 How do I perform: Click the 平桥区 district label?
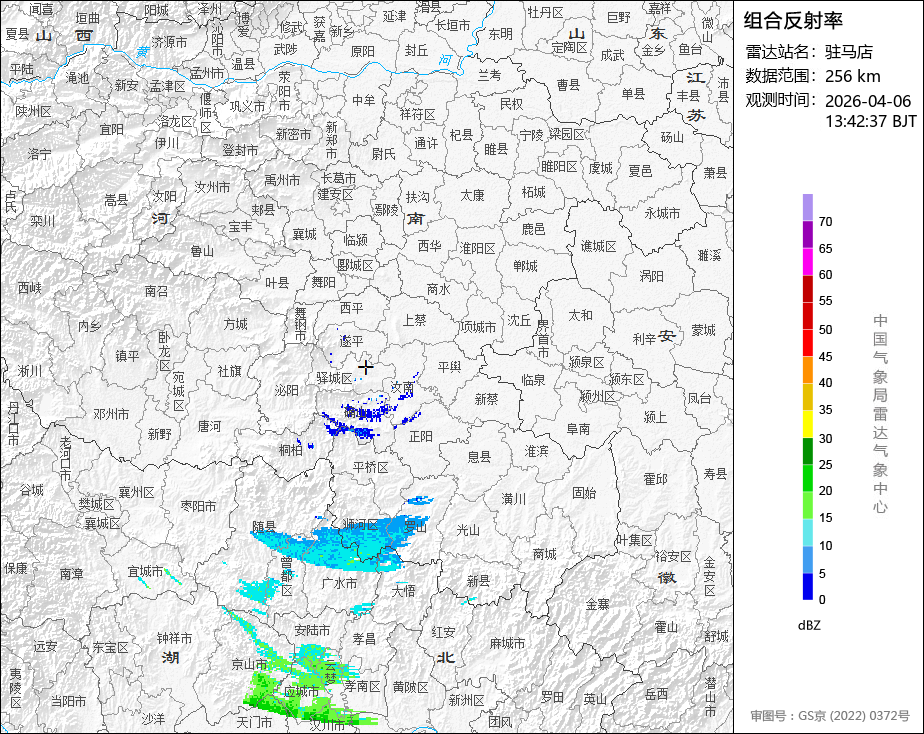point(371,467)
